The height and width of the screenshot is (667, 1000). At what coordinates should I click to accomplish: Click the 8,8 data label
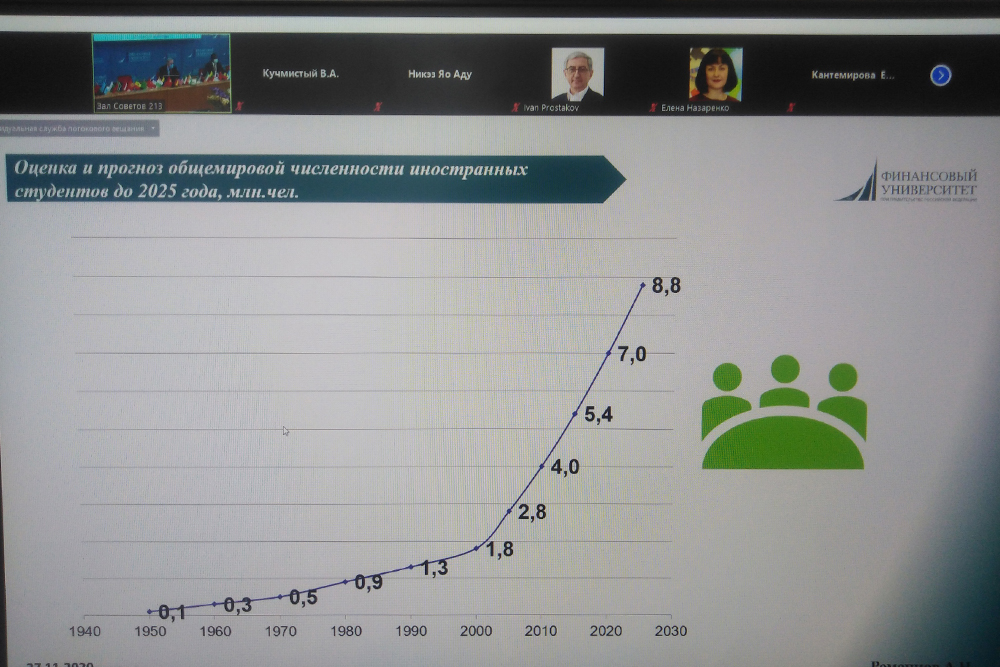coord(666,286)
